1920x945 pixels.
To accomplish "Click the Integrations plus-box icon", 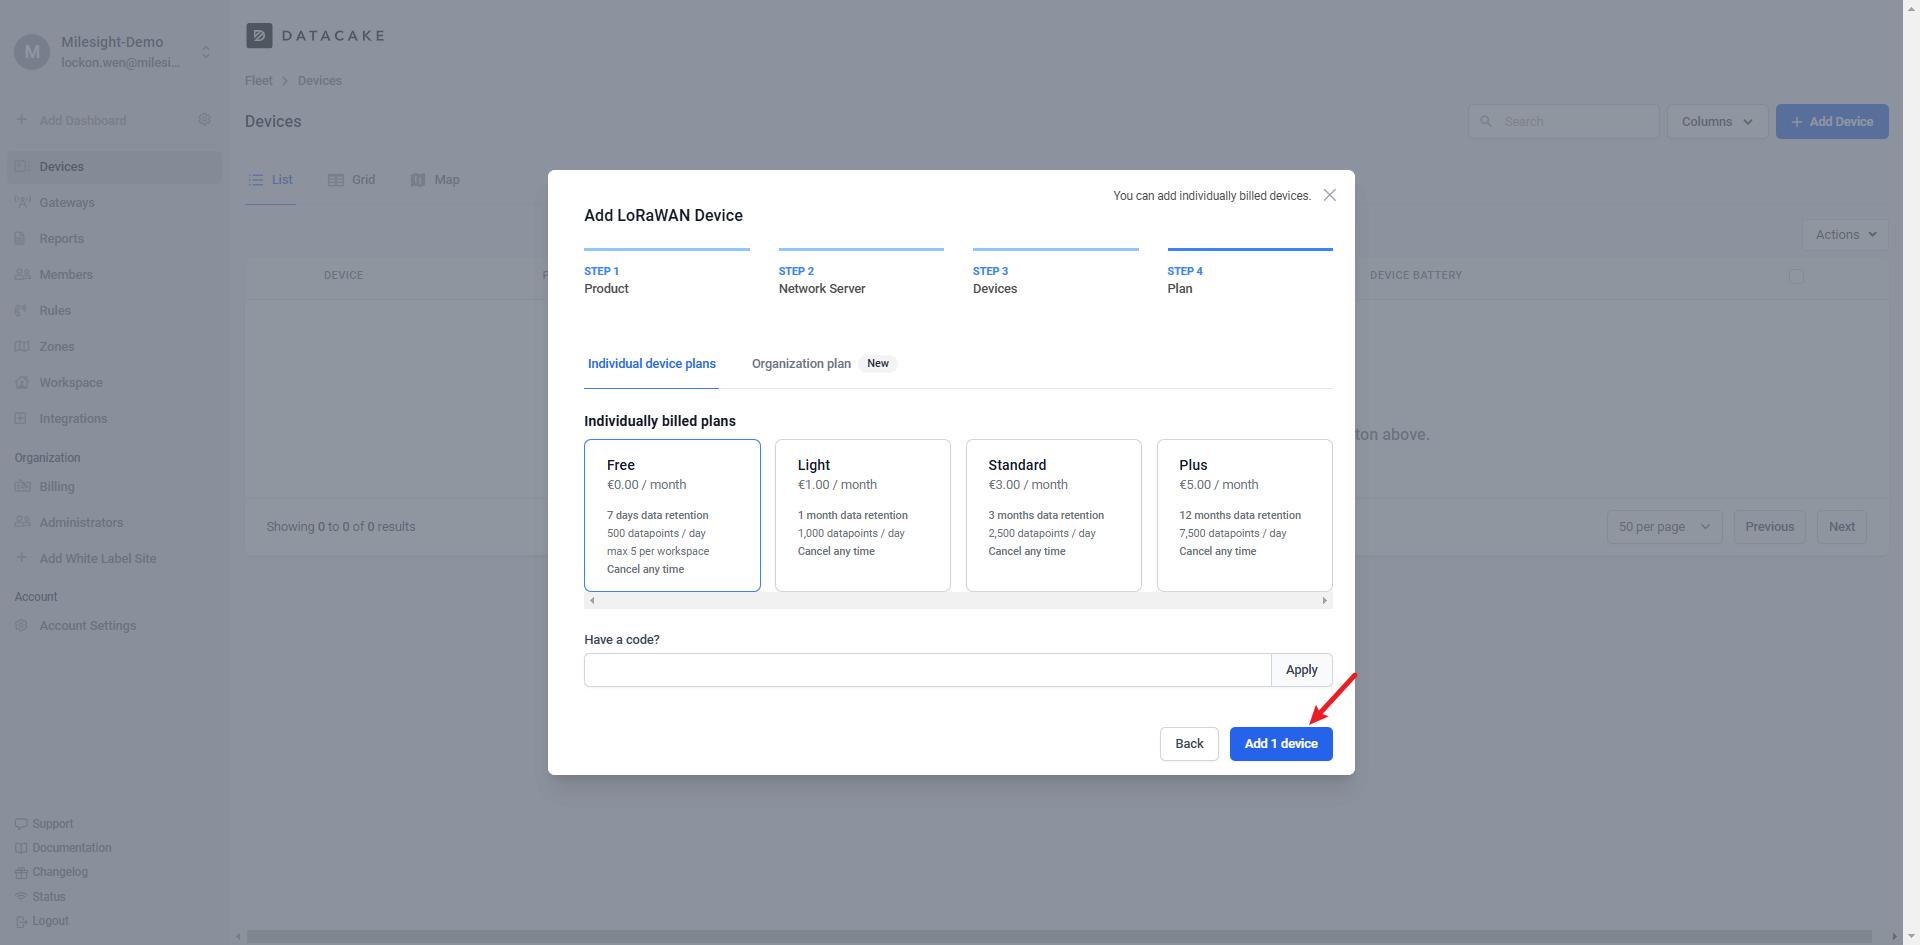I will tap(21, 418).
